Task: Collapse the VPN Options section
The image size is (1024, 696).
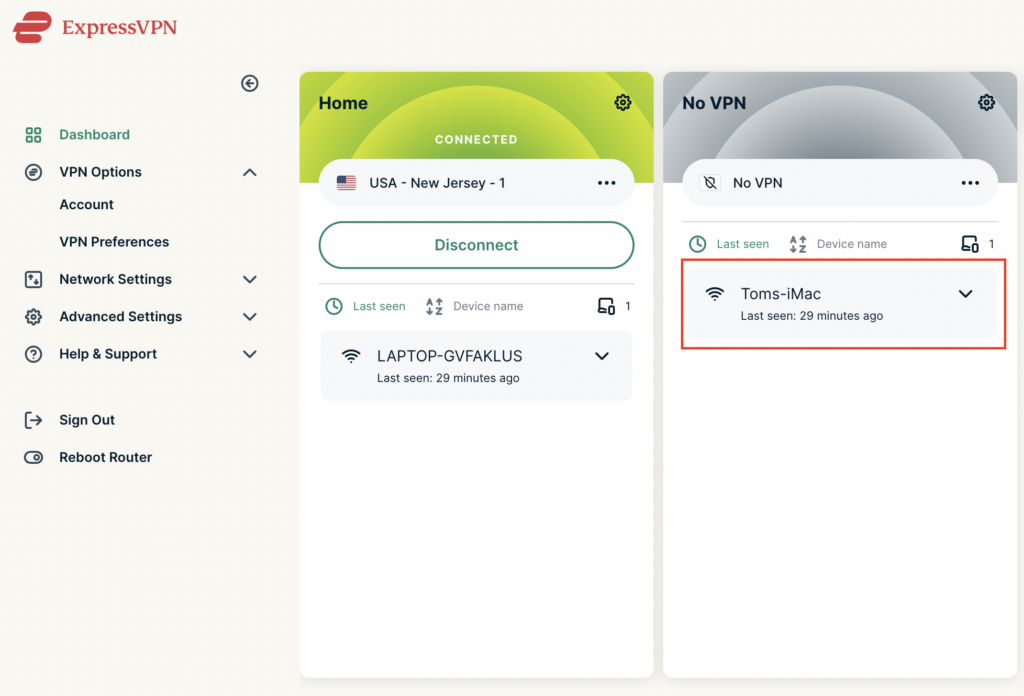Action: pos(249,172)
